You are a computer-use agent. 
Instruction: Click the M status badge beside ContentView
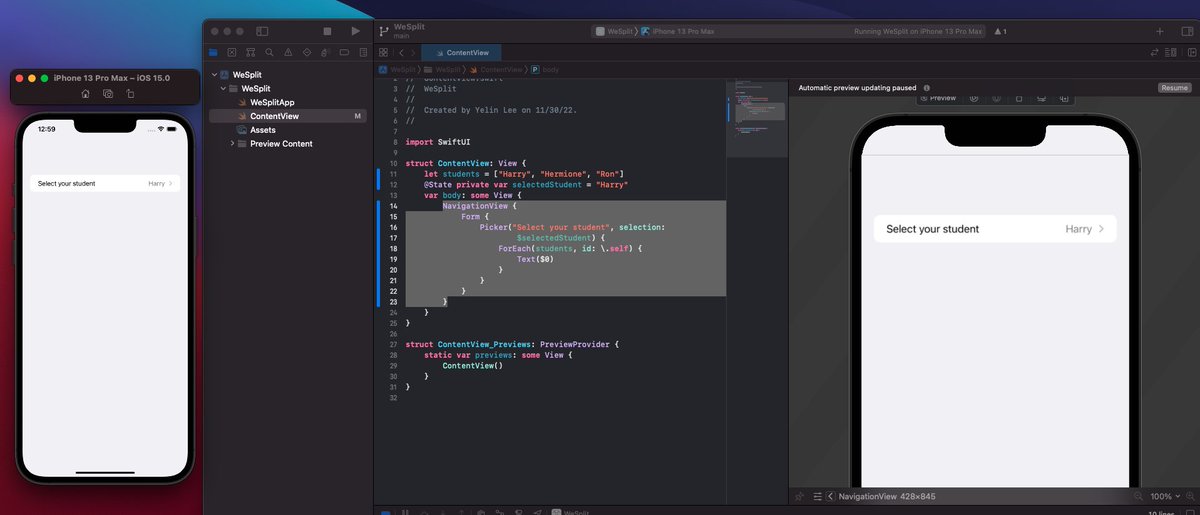click(x=357, y=116)
